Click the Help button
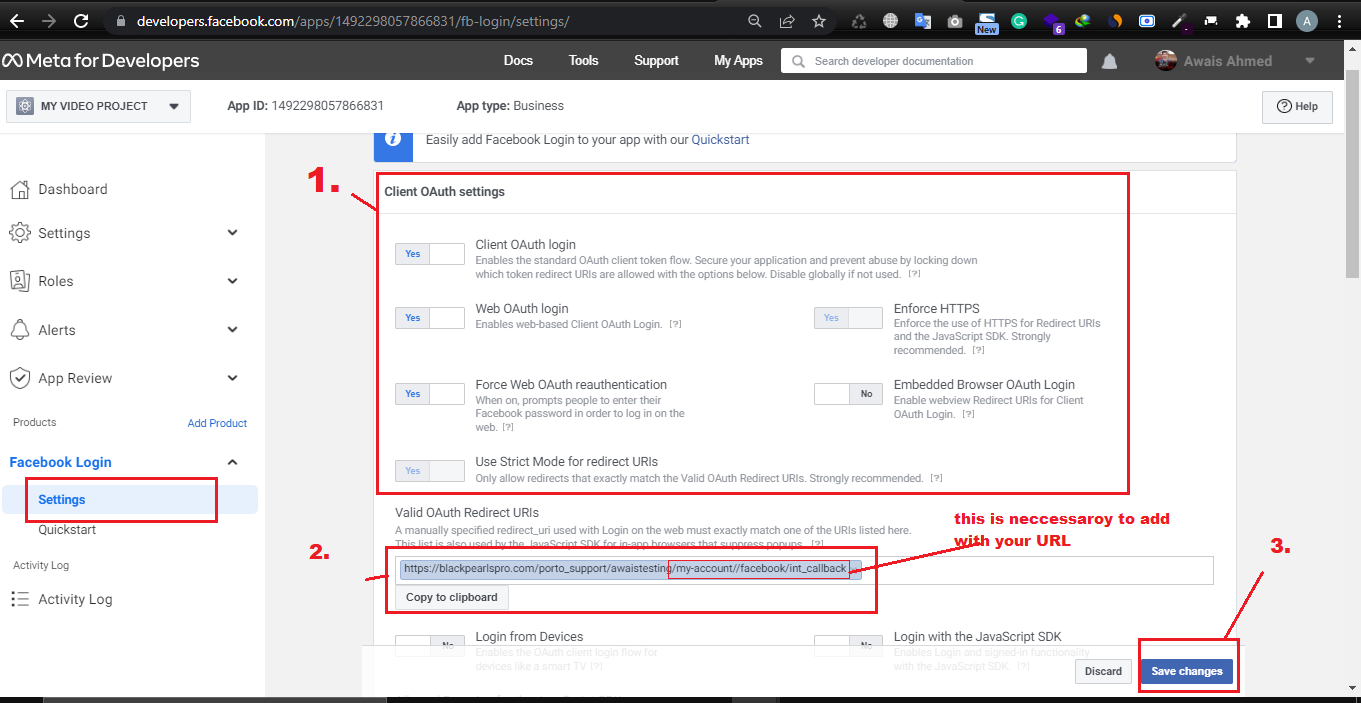The width and height of the screenshot is (1361, 703). click(1298, 106)
